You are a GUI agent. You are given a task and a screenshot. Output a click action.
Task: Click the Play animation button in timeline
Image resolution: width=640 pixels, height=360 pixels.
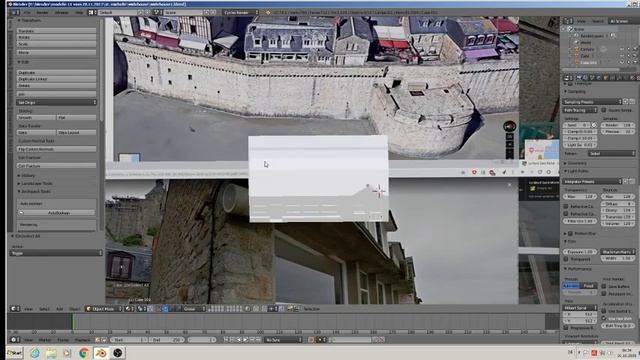point(246,340)
